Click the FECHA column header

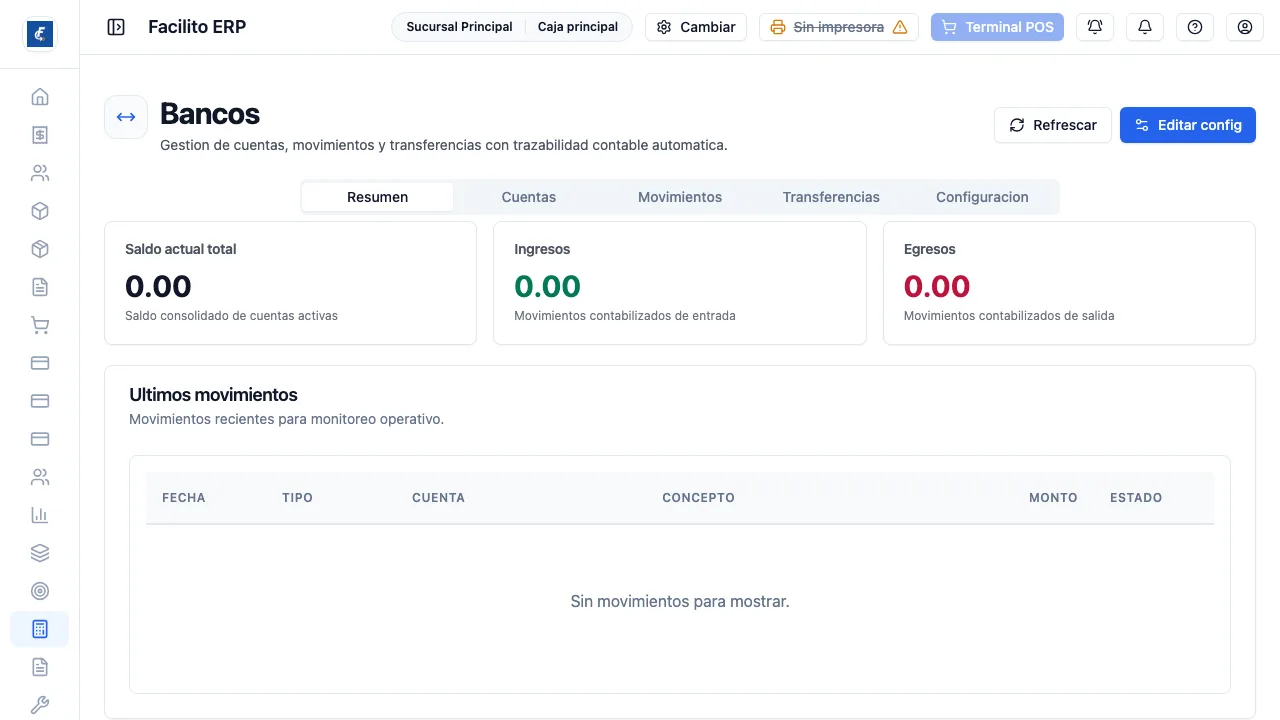184,498
